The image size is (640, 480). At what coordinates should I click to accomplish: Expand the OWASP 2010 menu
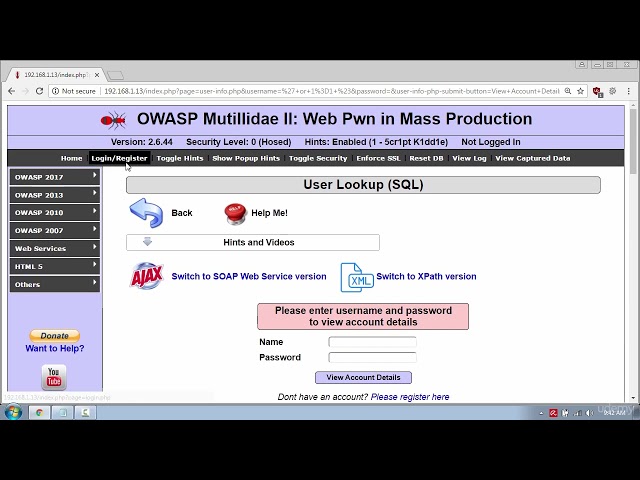(55, 213)
